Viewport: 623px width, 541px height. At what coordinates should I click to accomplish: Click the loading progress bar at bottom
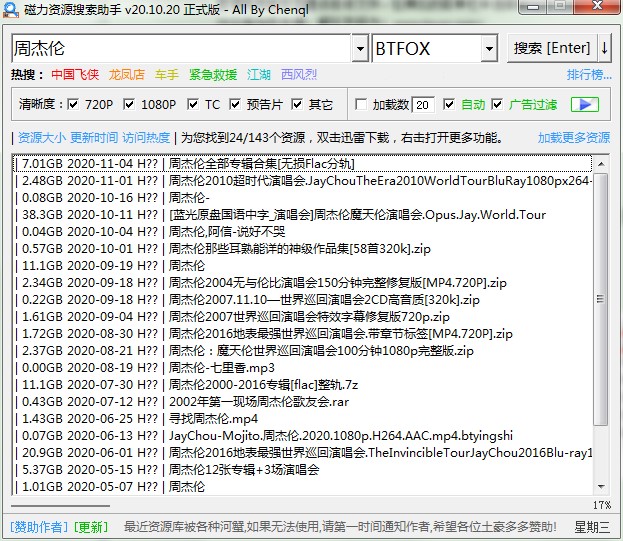60,506
